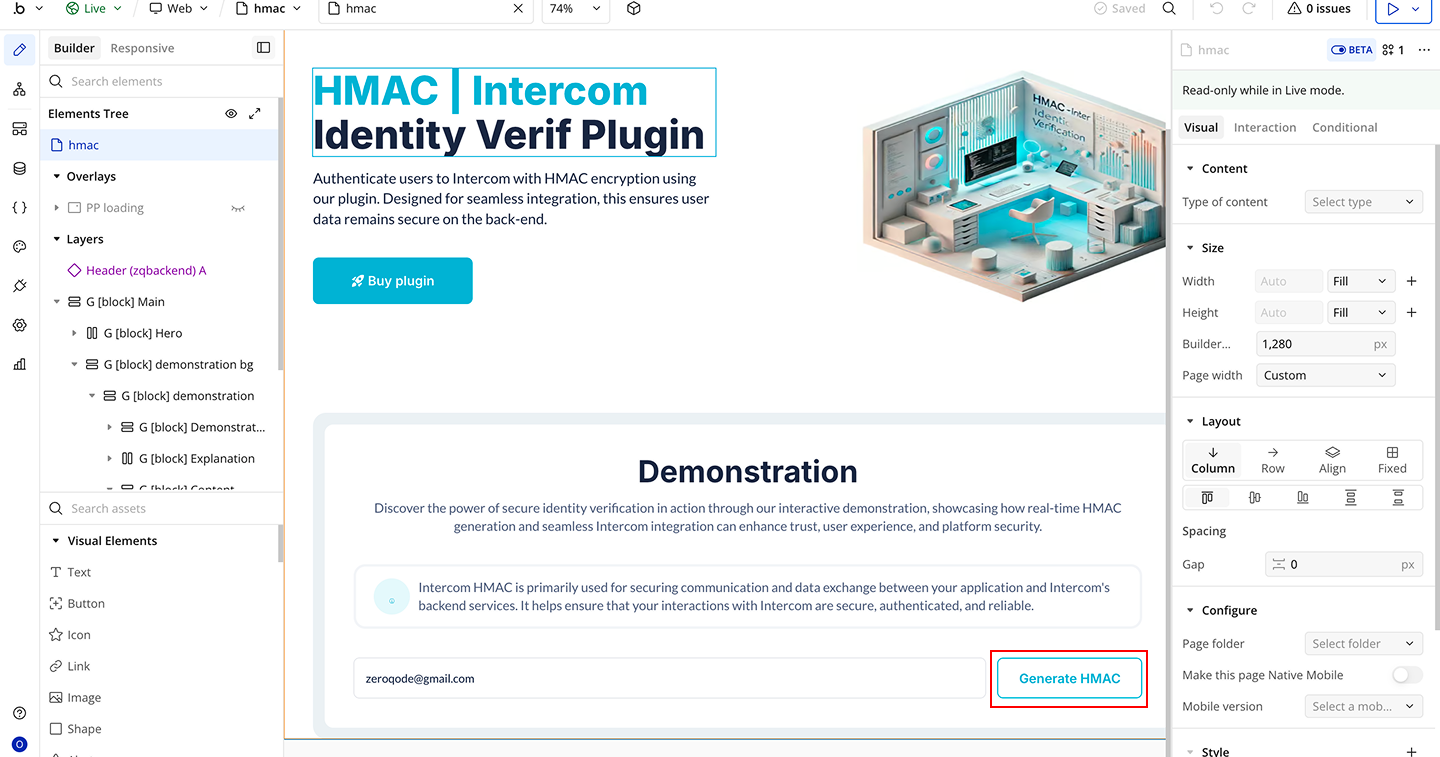Click the zeroqode@gmail.com email input
Image resolution: width=1440 pixels, height=757 pixels.
(670, 679)
